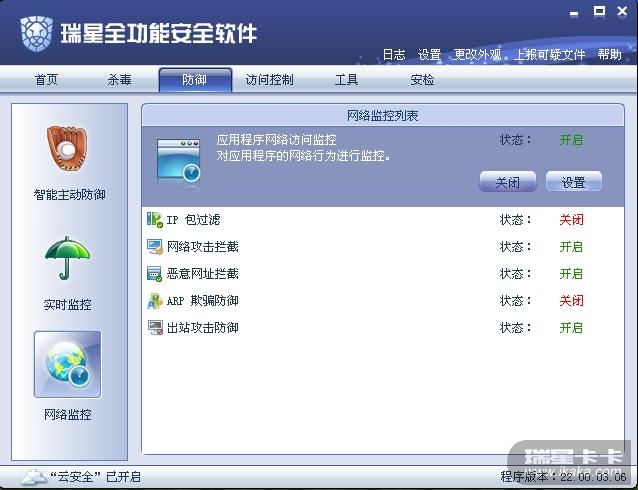The image size is (638, 490).
Task: Click 关闭 status of IP 包过滤
Action: (571, 220)
